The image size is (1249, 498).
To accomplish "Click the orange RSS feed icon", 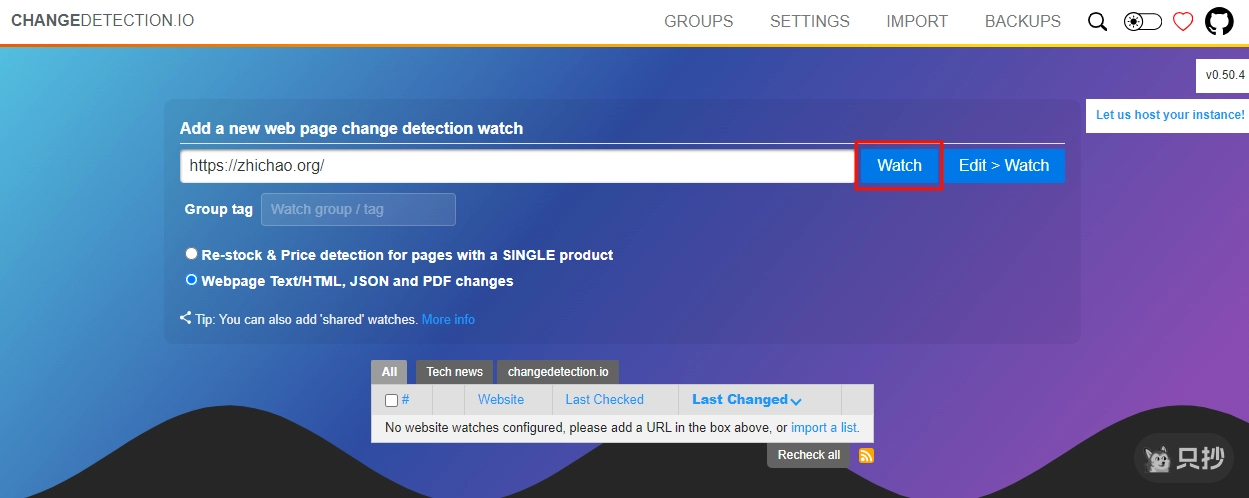I will [866, 456].
